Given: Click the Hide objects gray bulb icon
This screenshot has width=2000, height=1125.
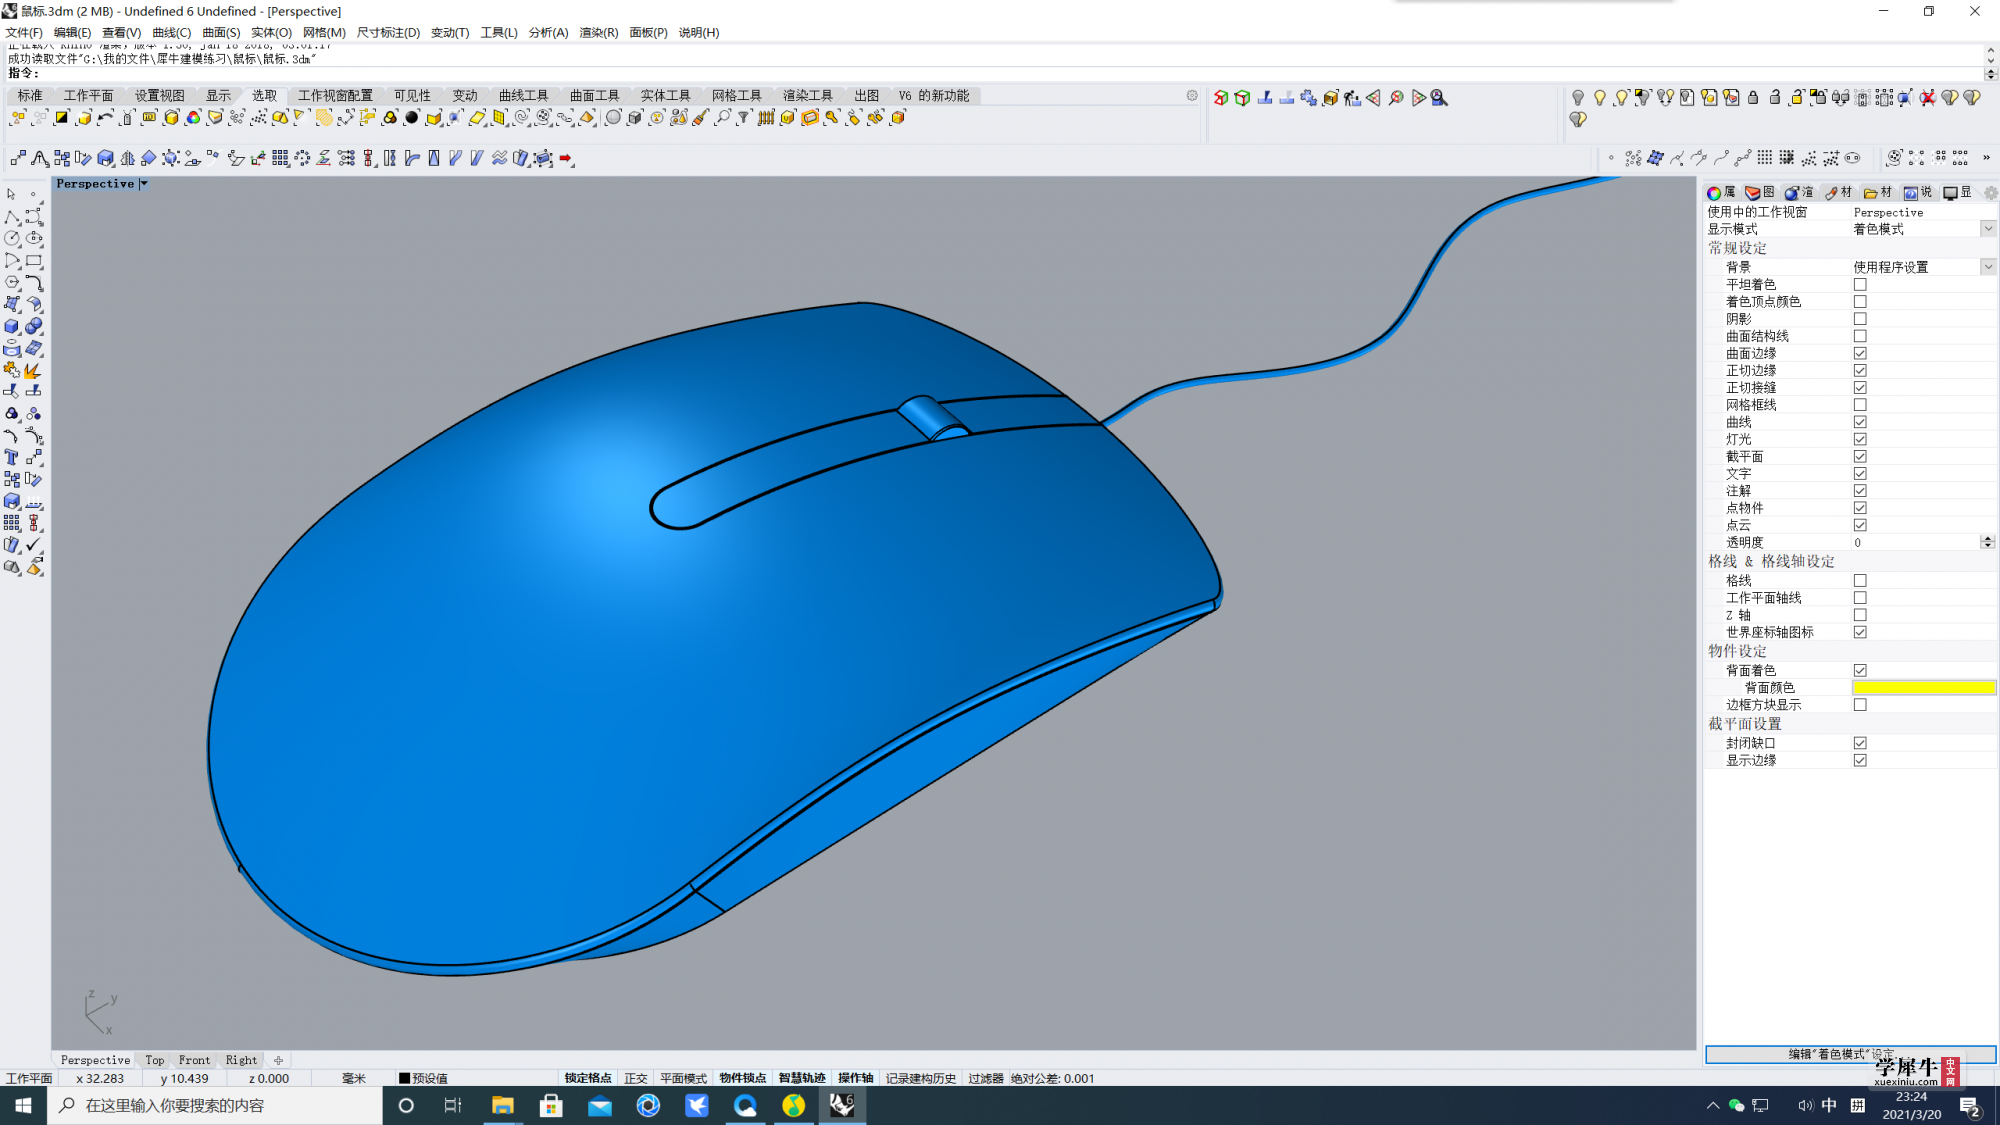Looking at the screenshot, I should coord(1578,98).
